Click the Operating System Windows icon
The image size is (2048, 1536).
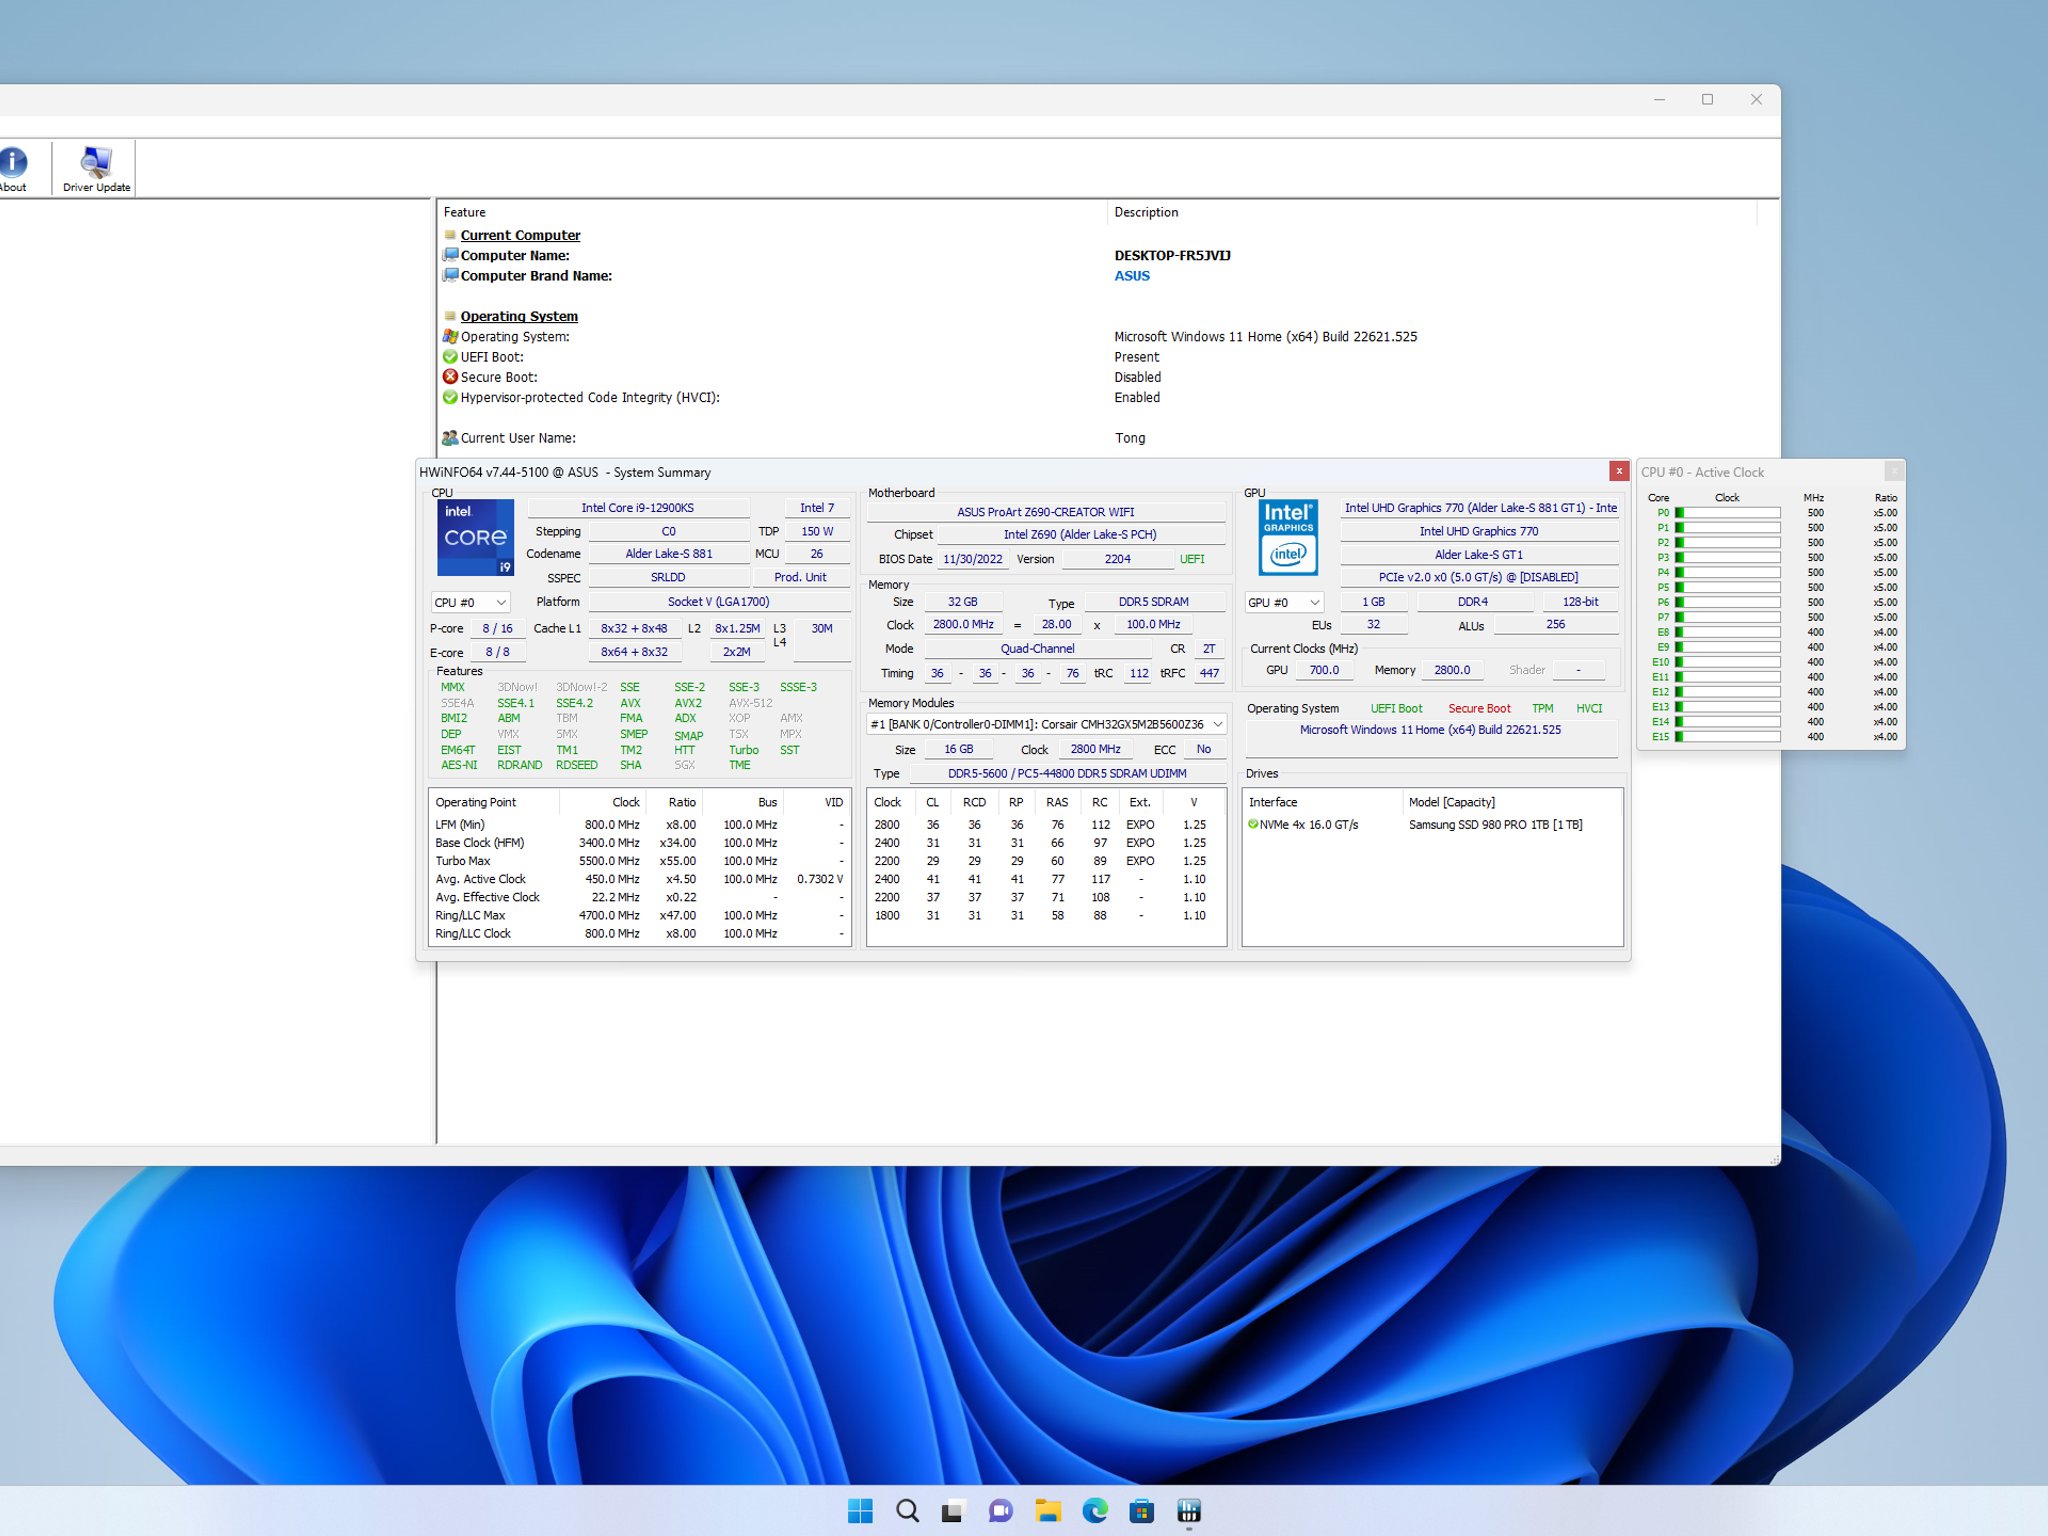coord(450,336)
